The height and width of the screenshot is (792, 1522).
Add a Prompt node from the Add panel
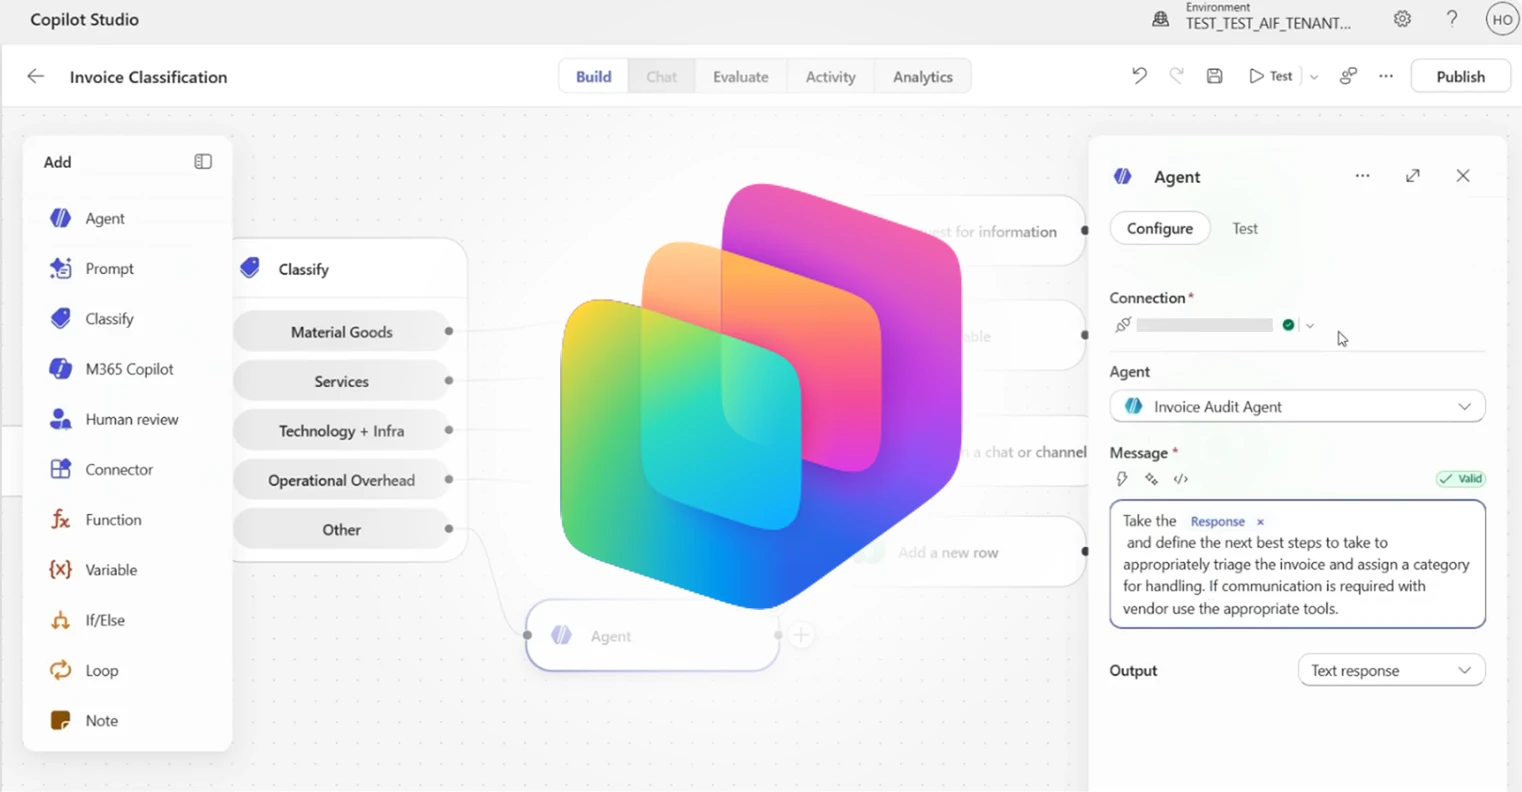click(x=91, y=268)
